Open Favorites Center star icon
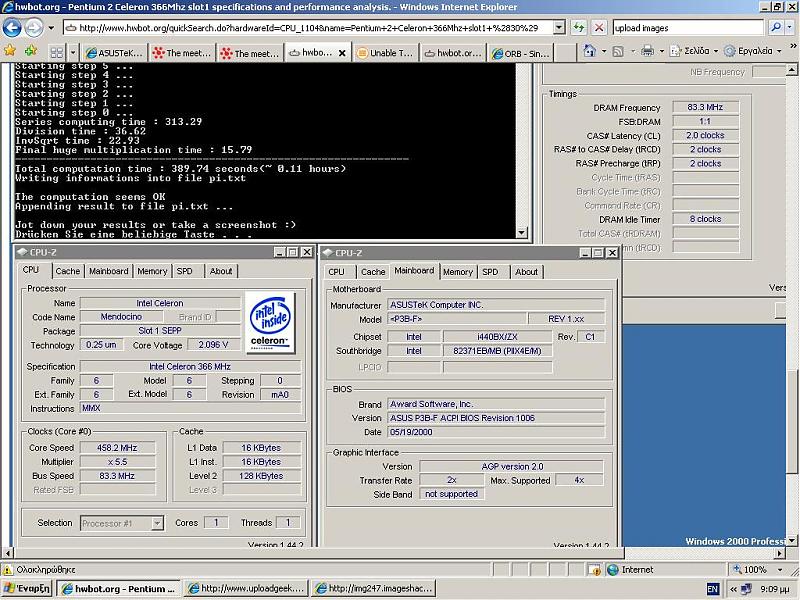Image resolution: width=800 pixels, height=600 pixels. point(10,51)
